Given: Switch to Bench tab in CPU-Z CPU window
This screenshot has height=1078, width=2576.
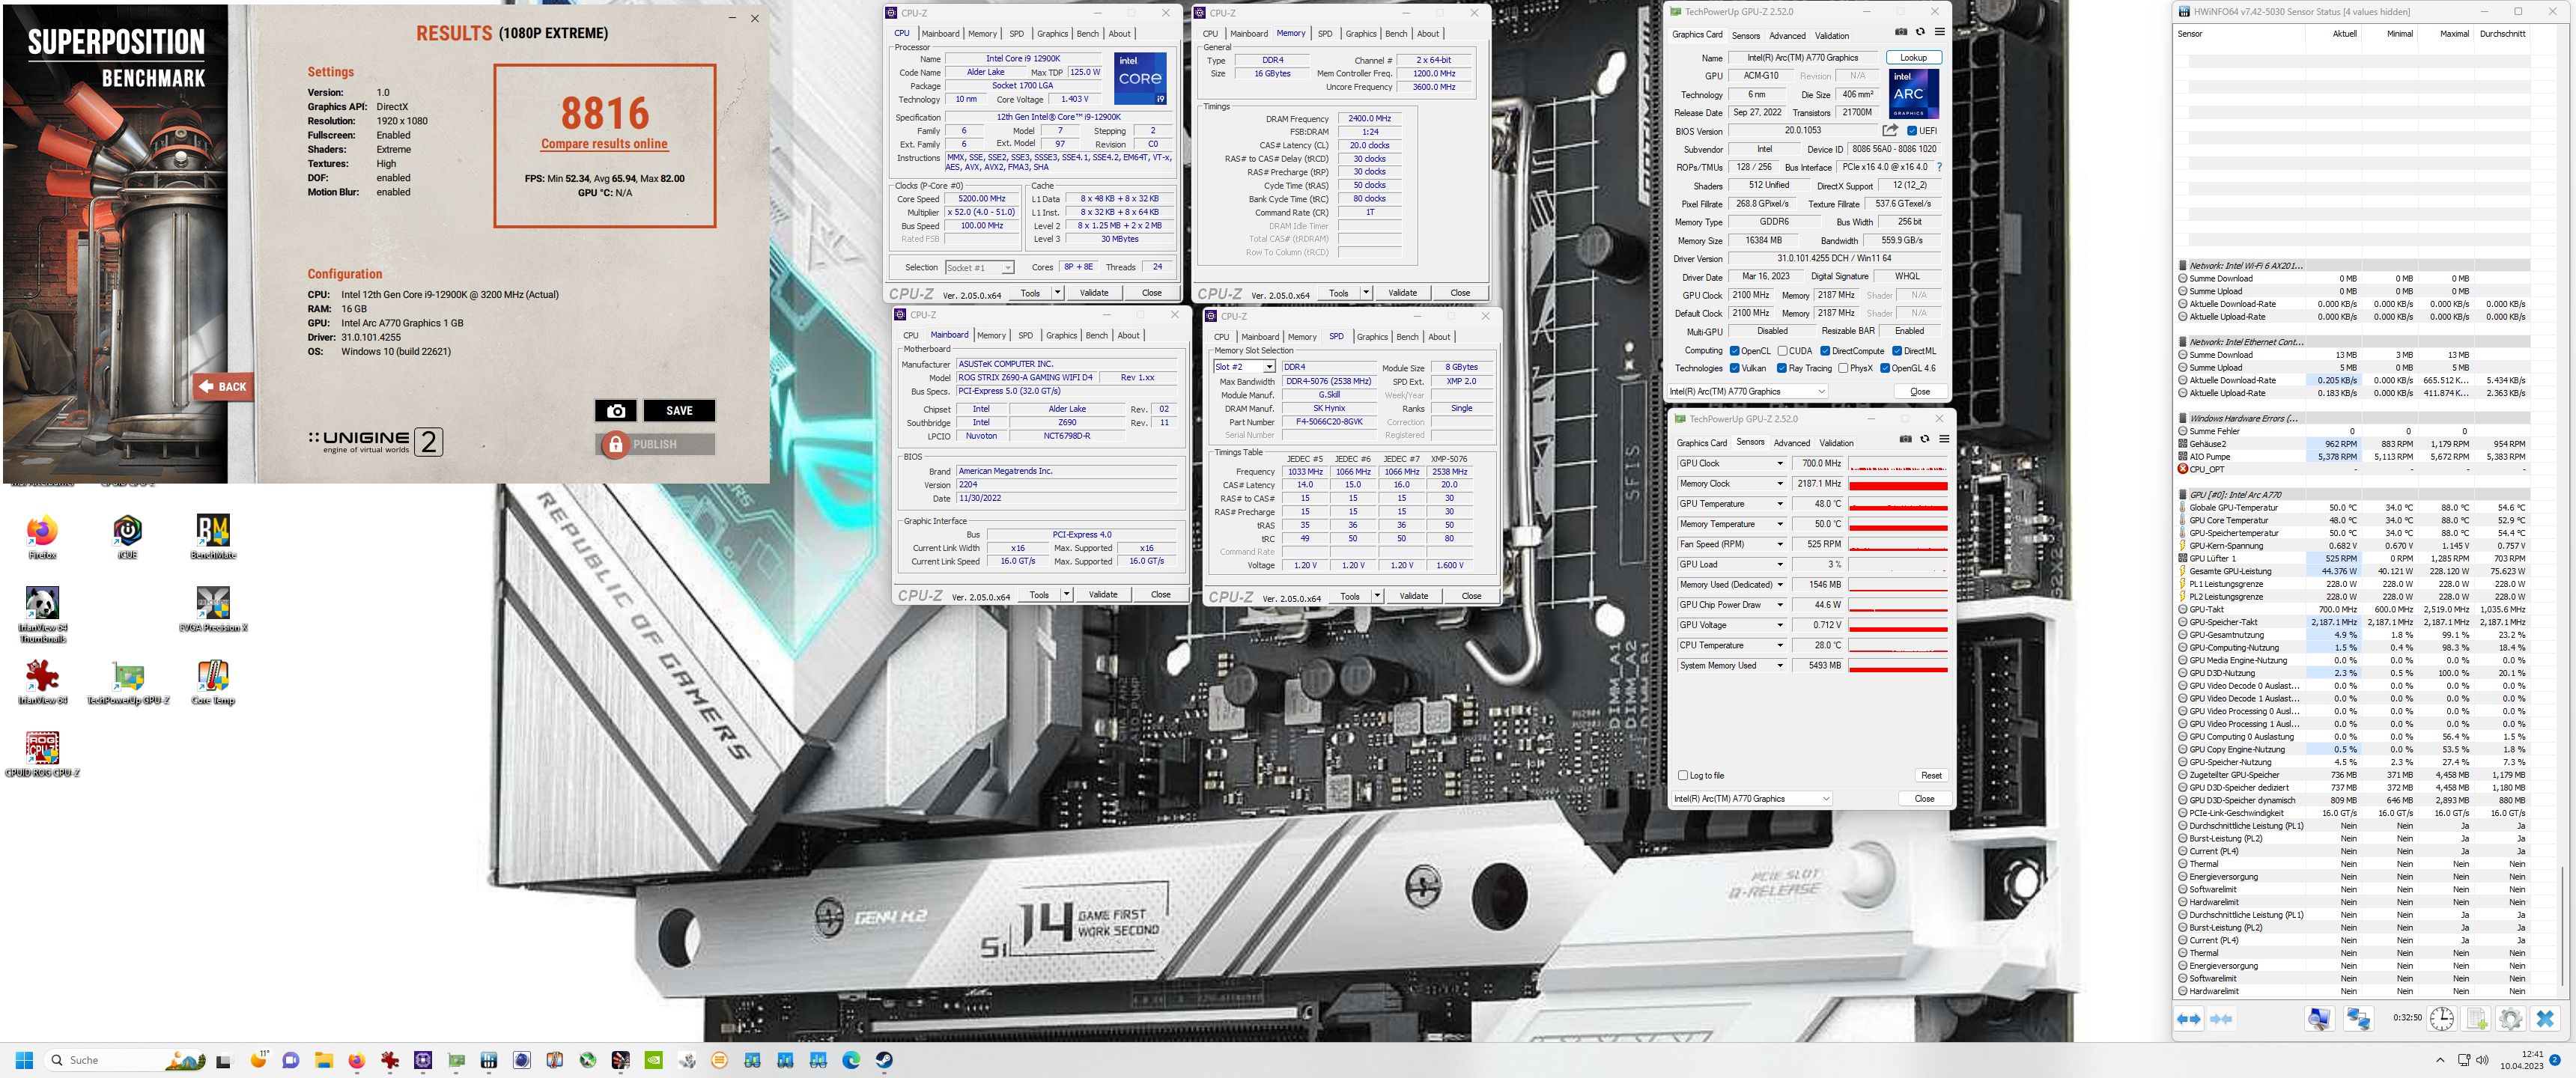Looking at the screenshot, I should (x=1087, y=33).
